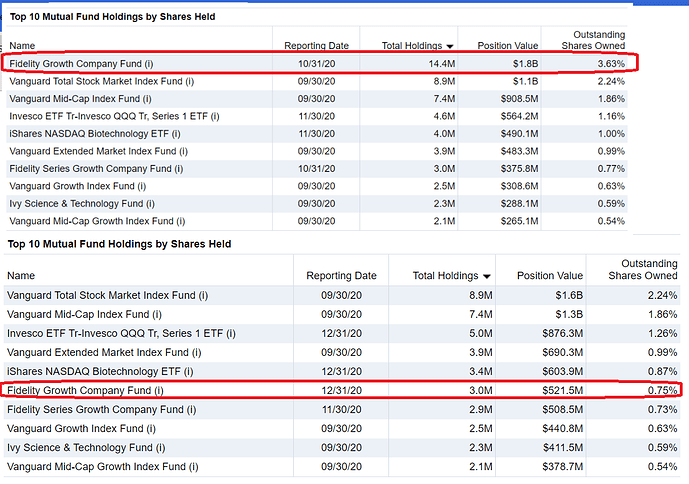The image size is (689, 484).
Task: Select the 1.26% outstanding shares cell
Action: click(x=662, y=334)
